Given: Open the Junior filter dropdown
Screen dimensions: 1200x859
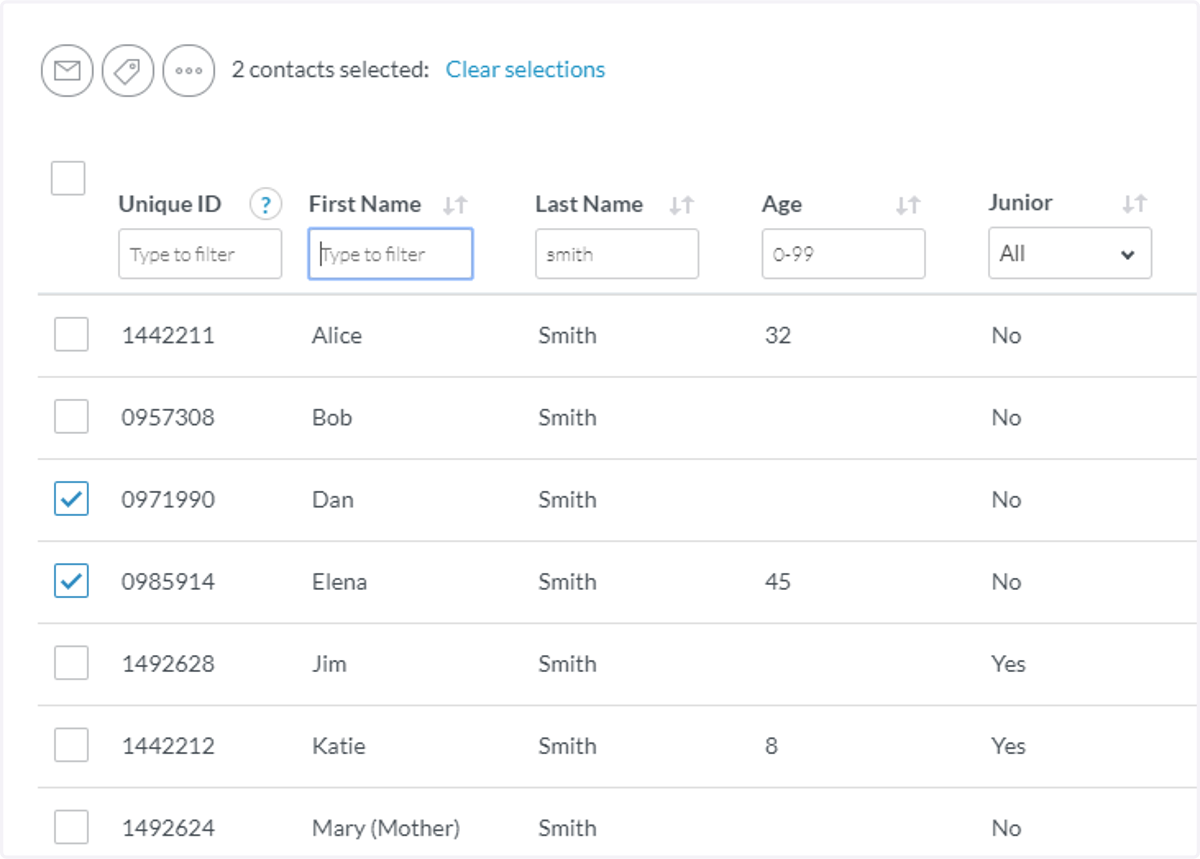Looking at the screenshot, I should pos(1070,254).
